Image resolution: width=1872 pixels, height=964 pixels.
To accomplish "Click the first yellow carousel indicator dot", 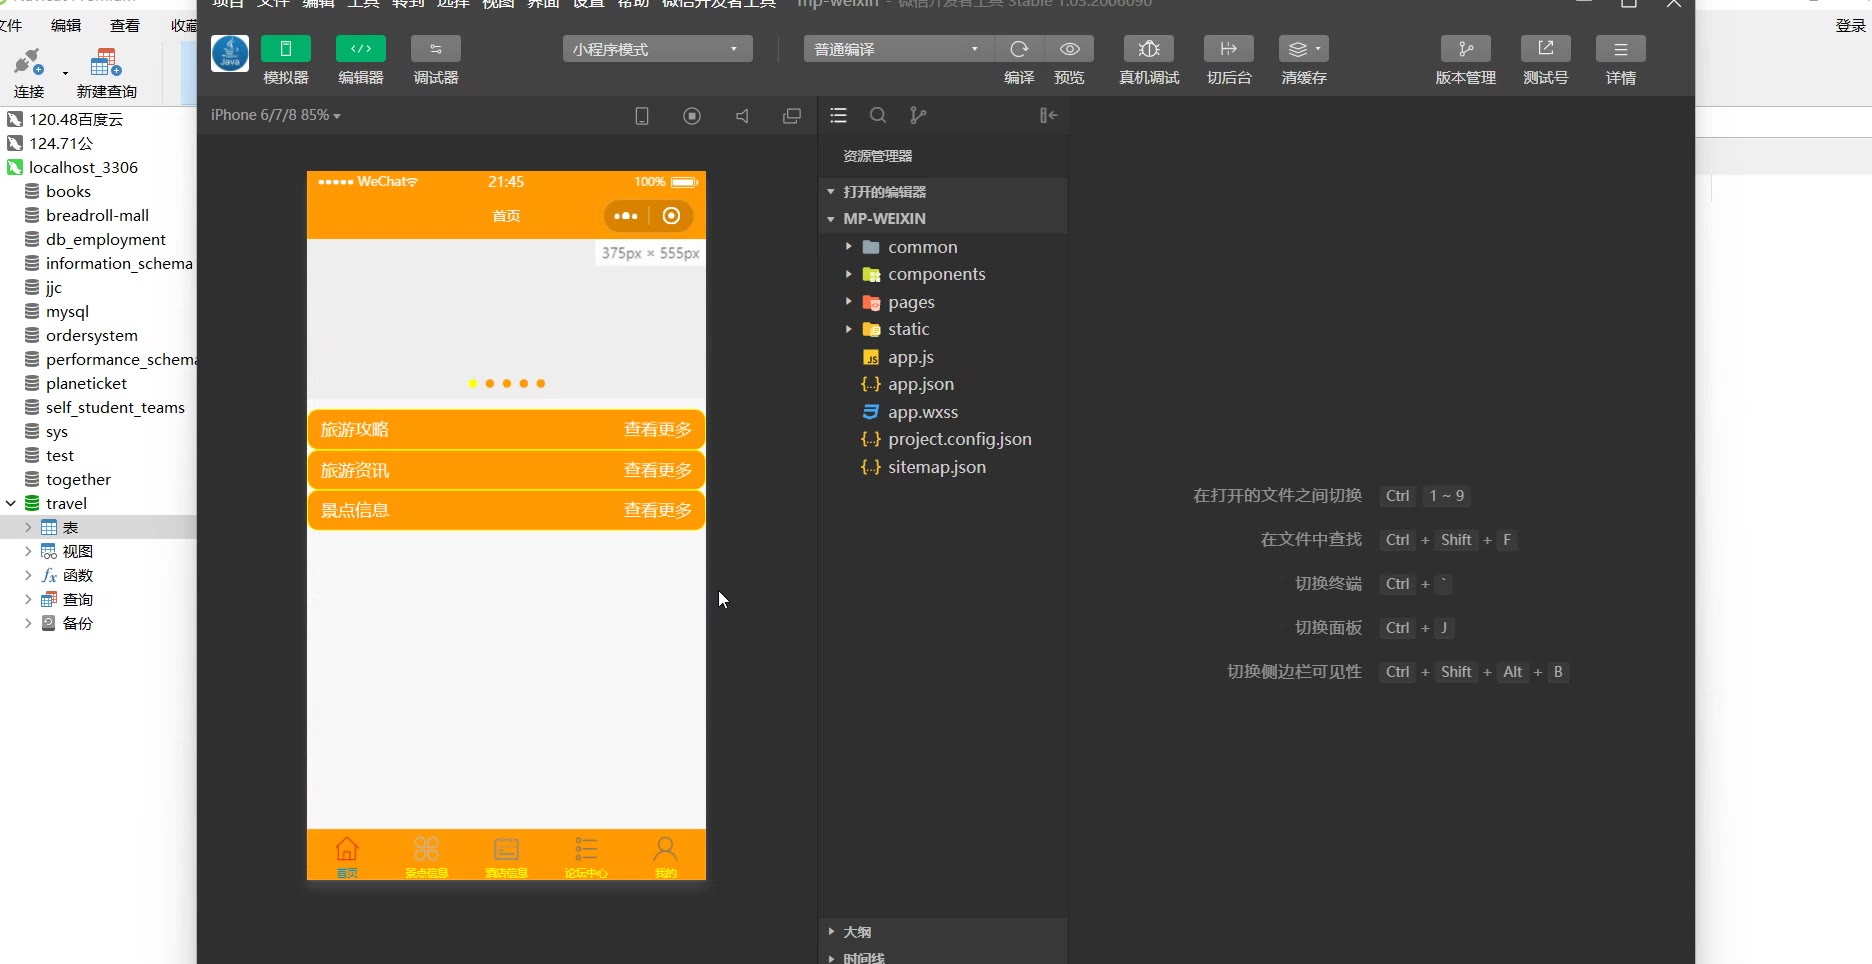I will (x=473, y=384).
